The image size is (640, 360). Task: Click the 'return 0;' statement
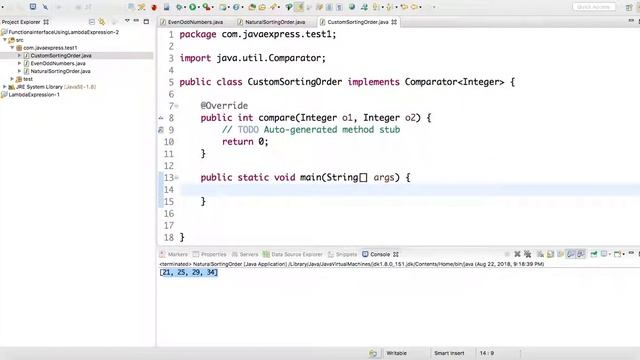tap(245, 142)
